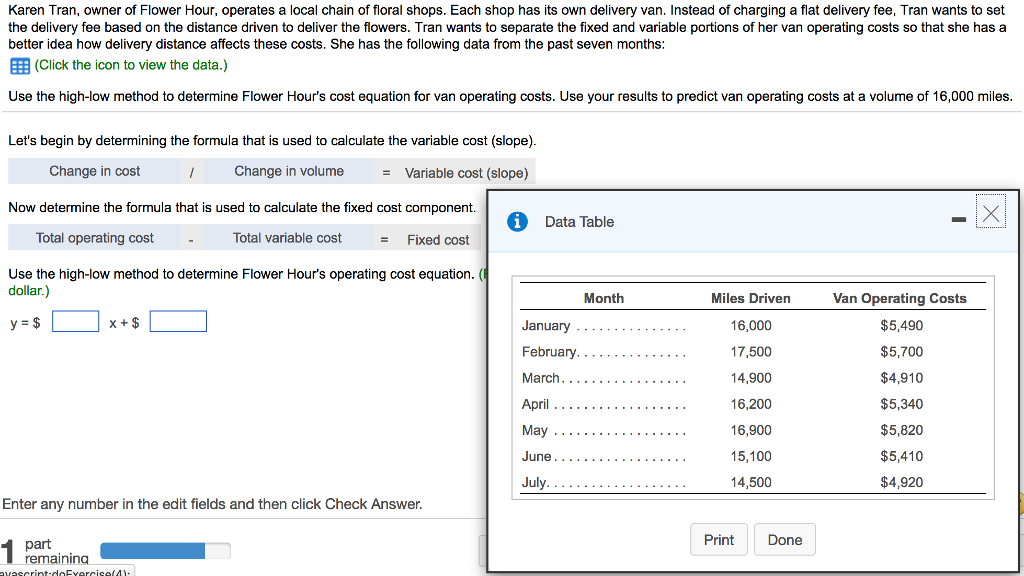Open the 'Click the icon to view the data' link
1024x576 pixels.
pyautogui.click(x=131, y=65)
